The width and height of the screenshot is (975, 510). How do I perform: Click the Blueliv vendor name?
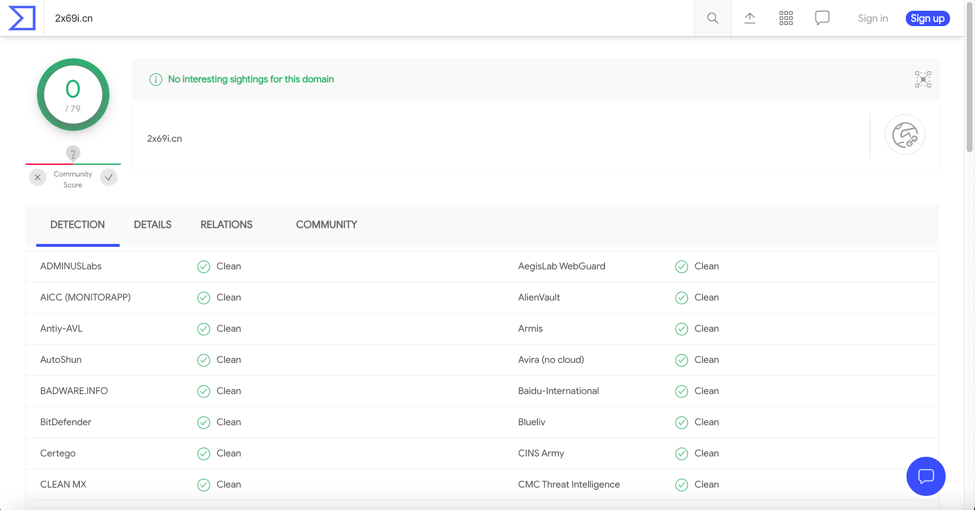(x=532, y=422)
